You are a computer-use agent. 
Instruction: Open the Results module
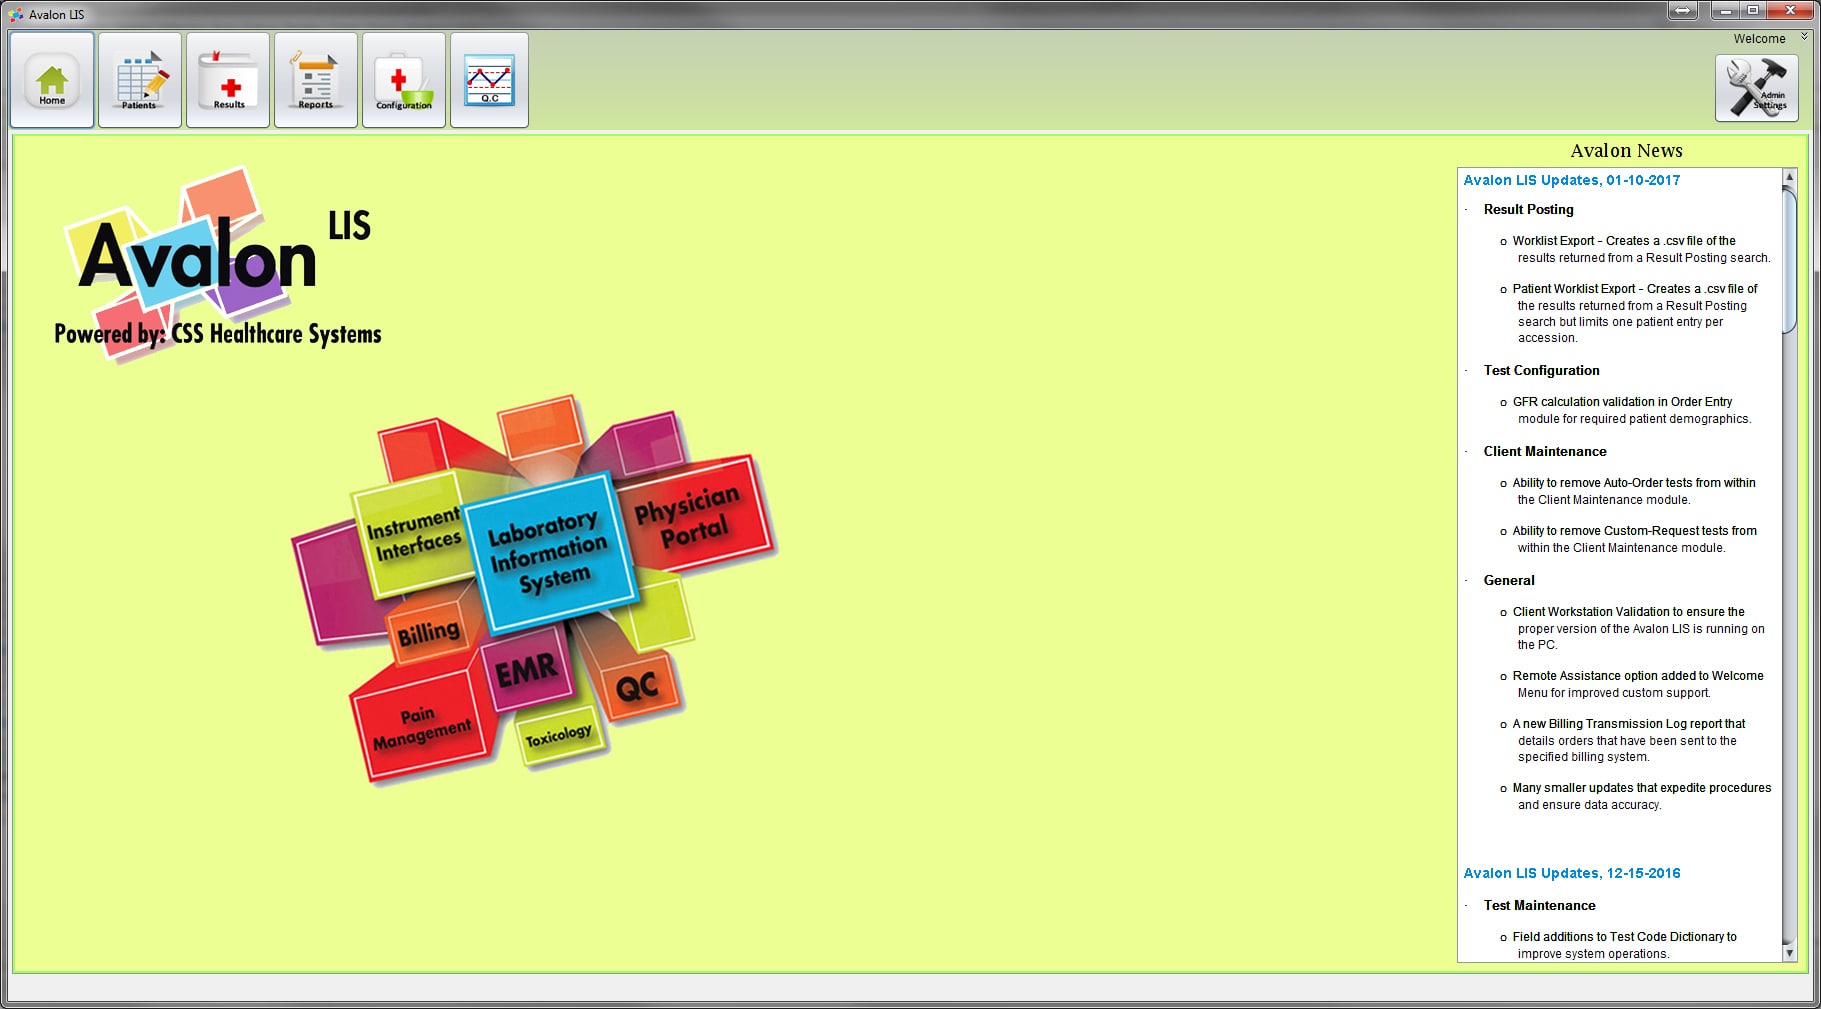(x=228, y=80)
